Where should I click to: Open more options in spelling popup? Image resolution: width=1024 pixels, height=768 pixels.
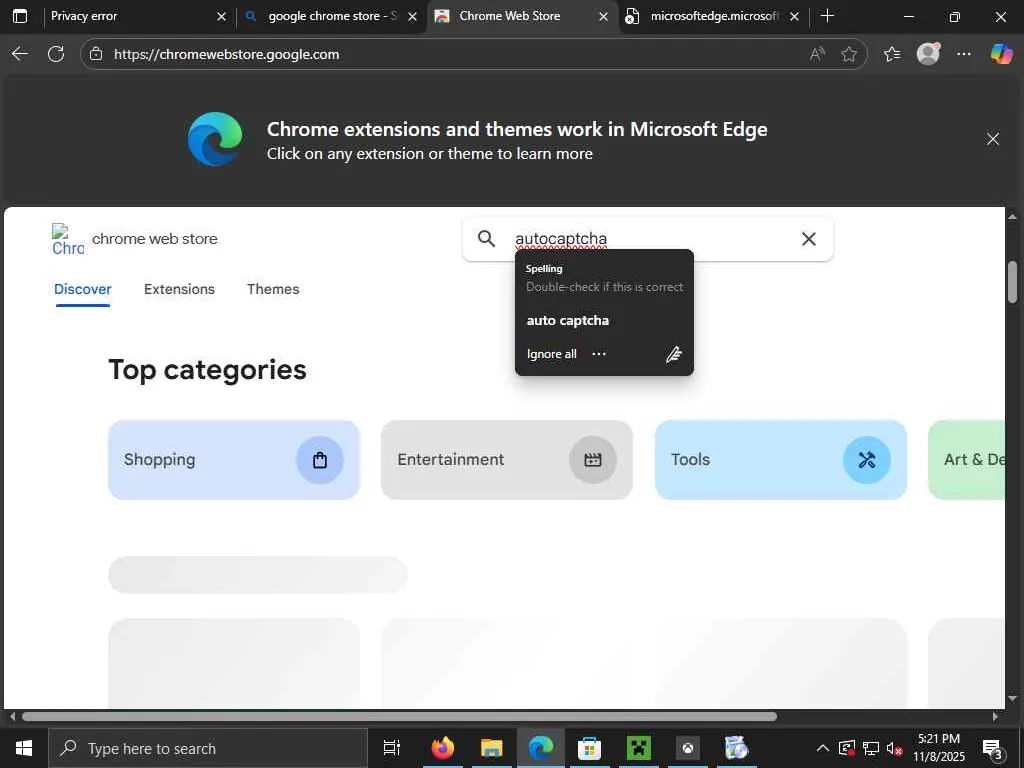(x=599, y=354)
